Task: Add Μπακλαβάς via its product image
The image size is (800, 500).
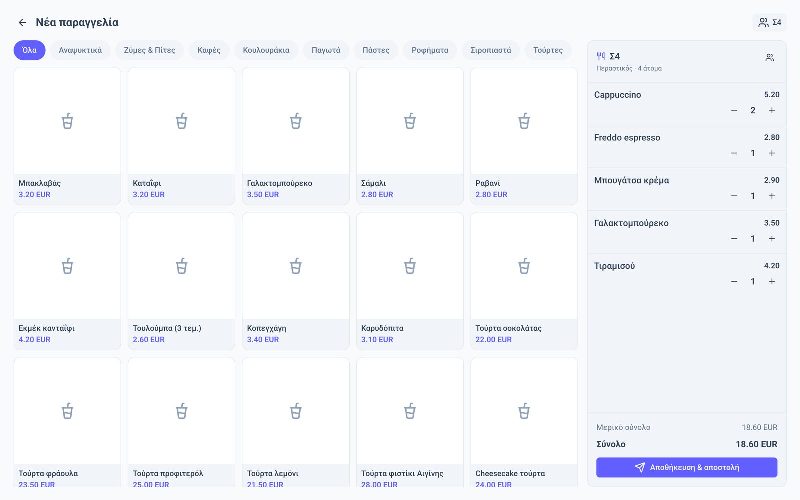Action: (x=67, y=121)
